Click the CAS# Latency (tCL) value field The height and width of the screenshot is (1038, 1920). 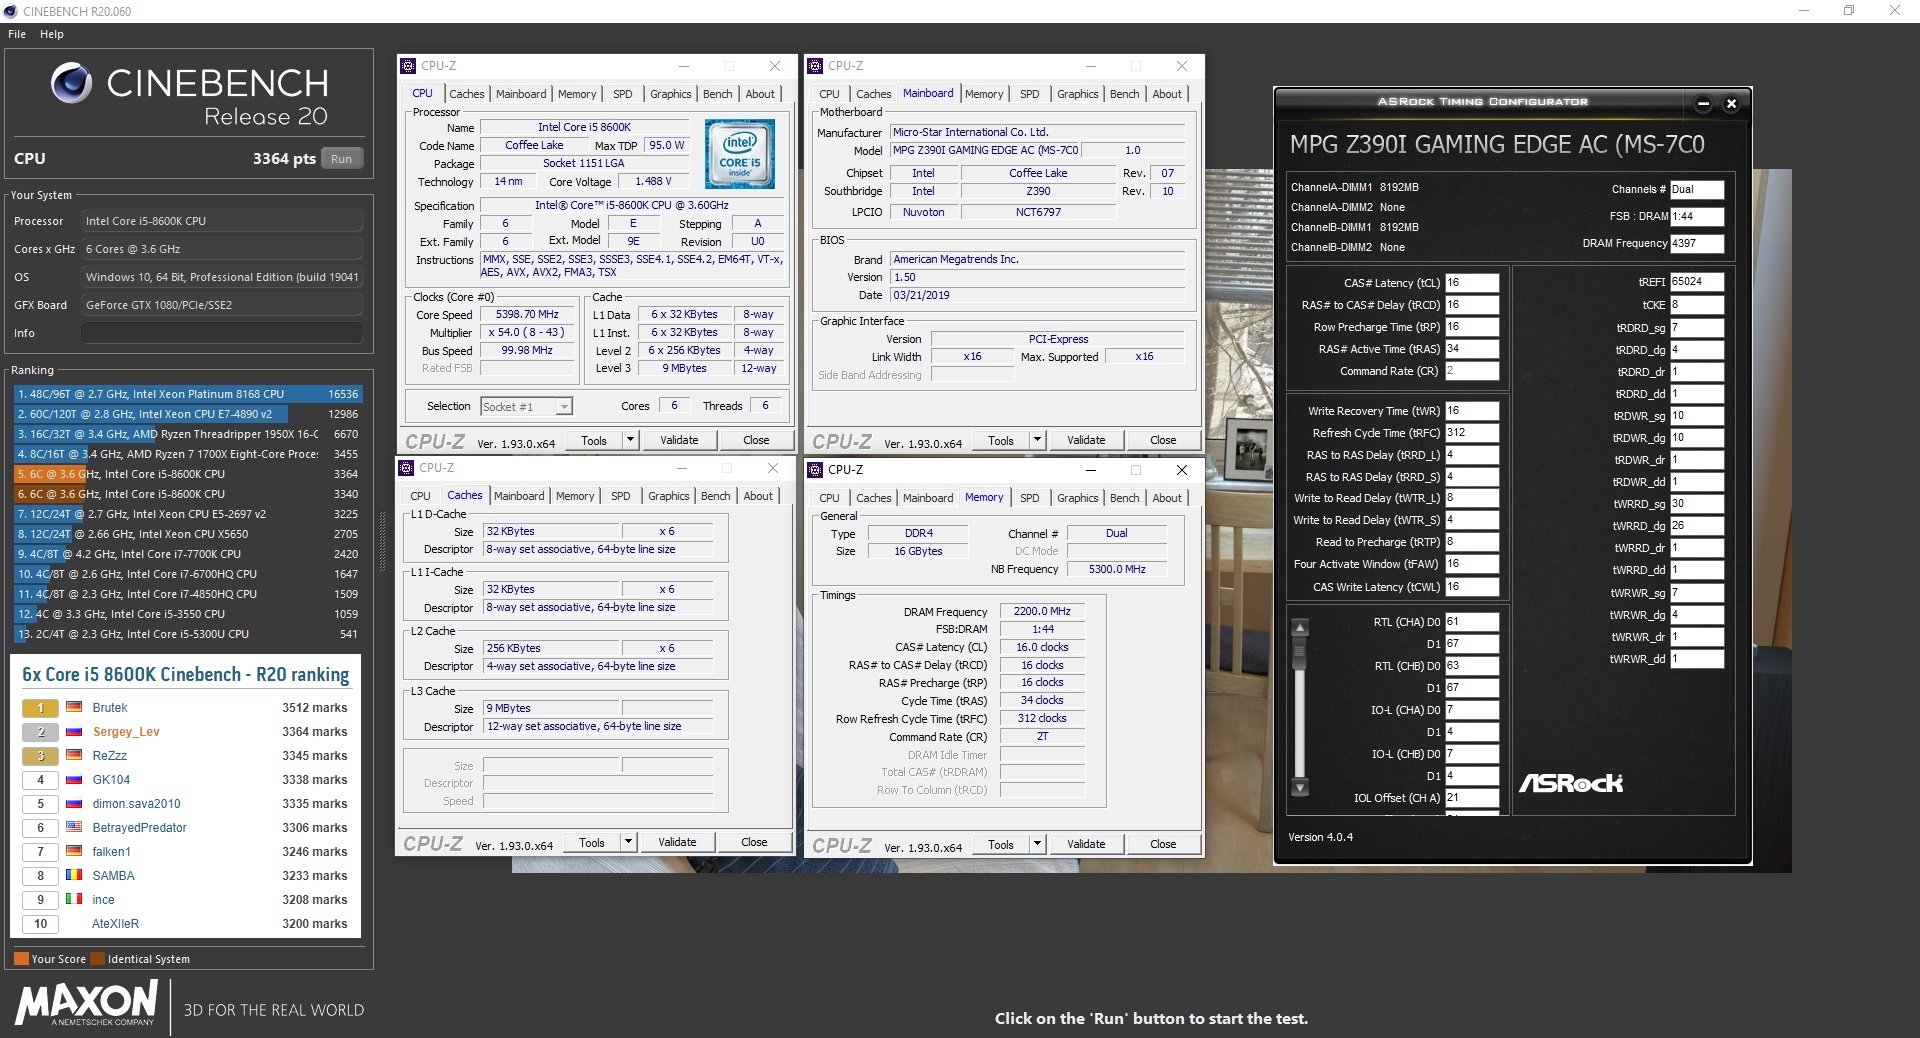[1471, 283]
